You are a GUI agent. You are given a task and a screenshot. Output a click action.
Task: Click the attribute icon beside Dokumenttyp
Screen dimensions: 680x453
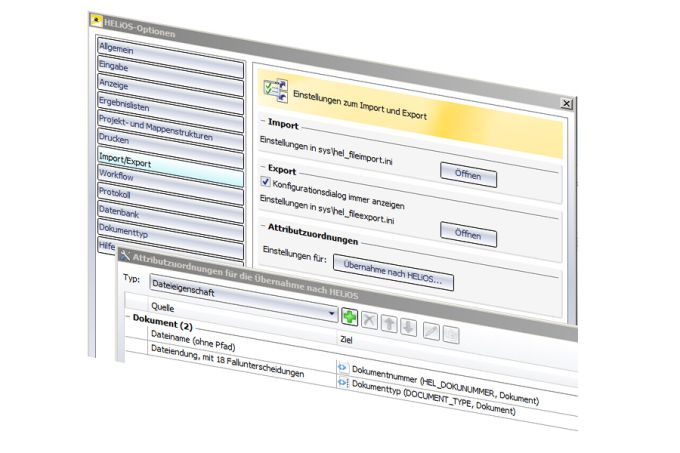coord(343,382)
